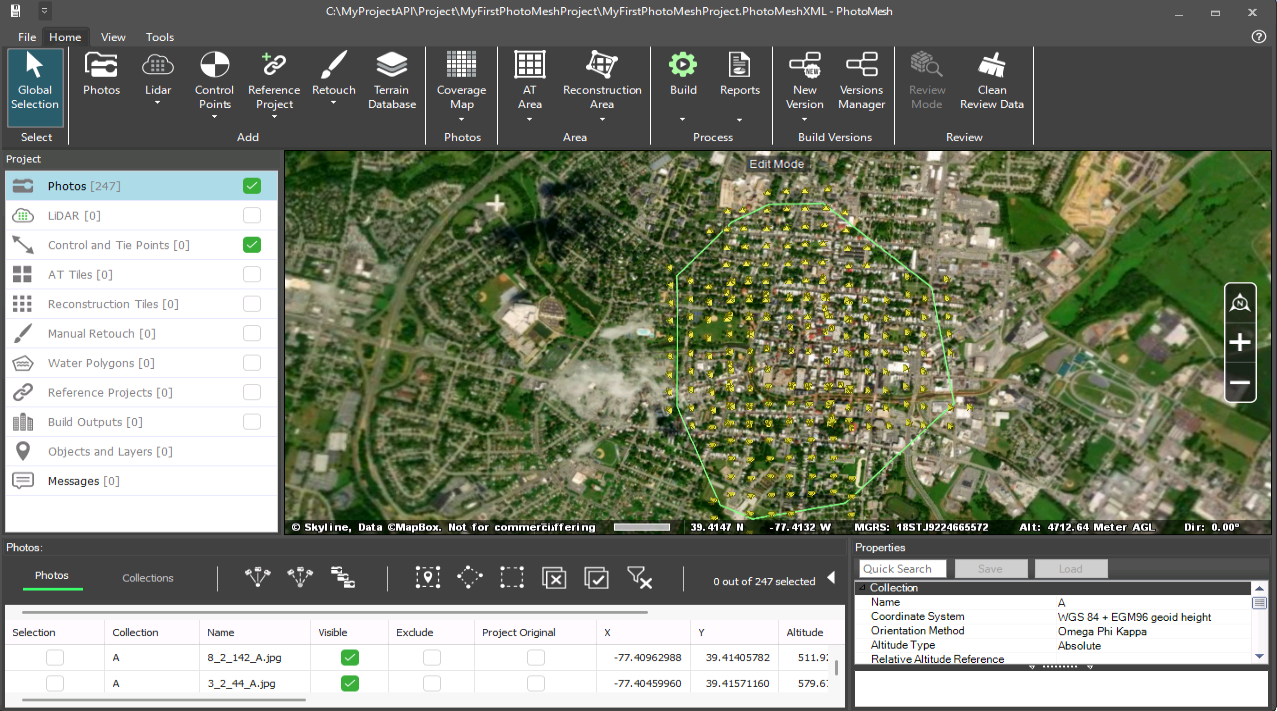Collapse the Collection properties group

862,588
